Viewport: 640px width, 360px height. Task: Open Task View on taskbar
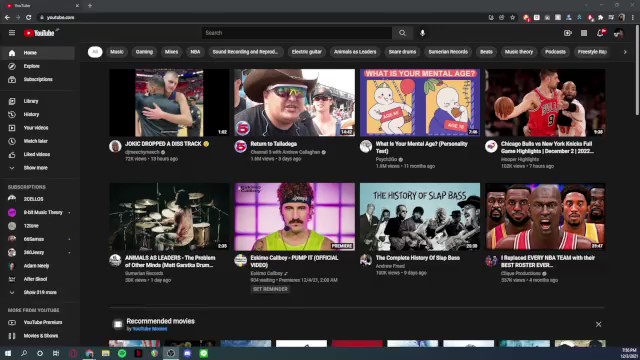point(56,353)
